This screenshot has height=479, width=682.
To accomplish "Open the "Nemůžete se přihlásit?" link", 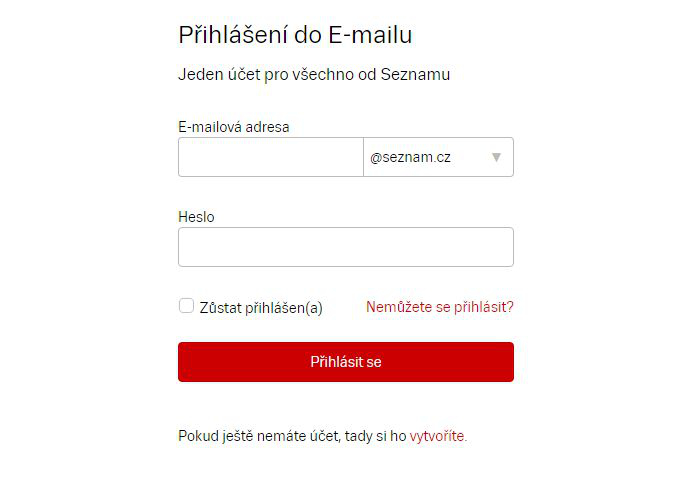I will pos(439,307).
